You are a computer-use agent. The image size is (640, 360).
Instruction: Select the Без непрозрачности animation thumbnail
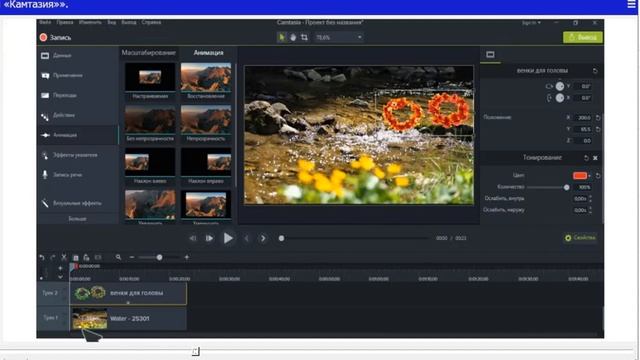click(150, 120)
